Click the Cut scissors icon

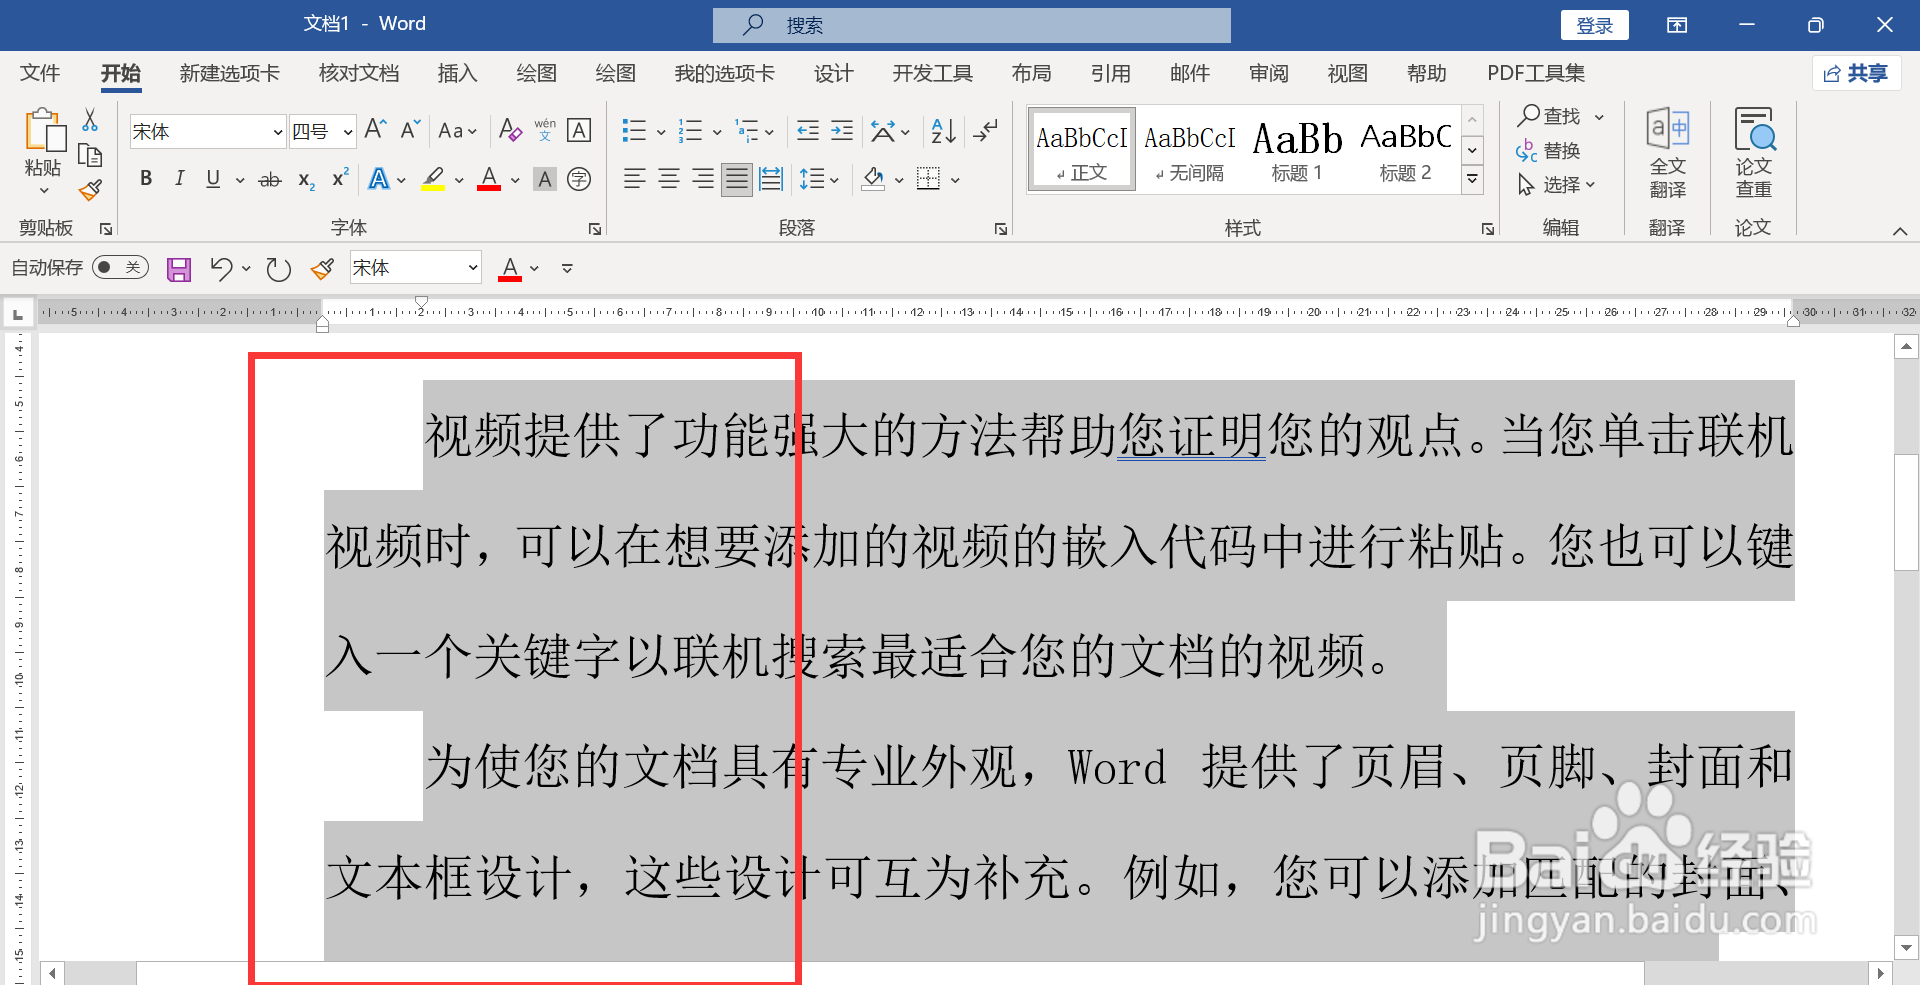click(x=90, y=120)
